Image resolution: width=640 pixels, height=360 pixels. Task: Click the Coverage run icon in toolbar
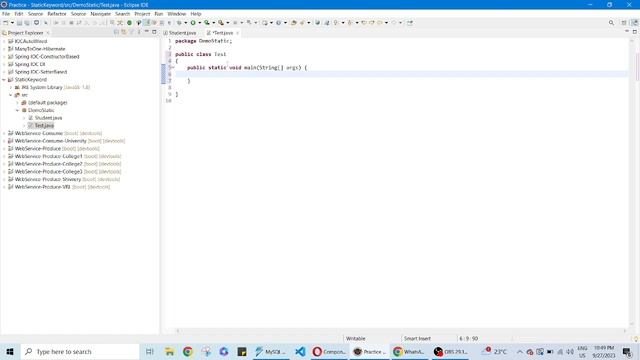coord(207,23)
